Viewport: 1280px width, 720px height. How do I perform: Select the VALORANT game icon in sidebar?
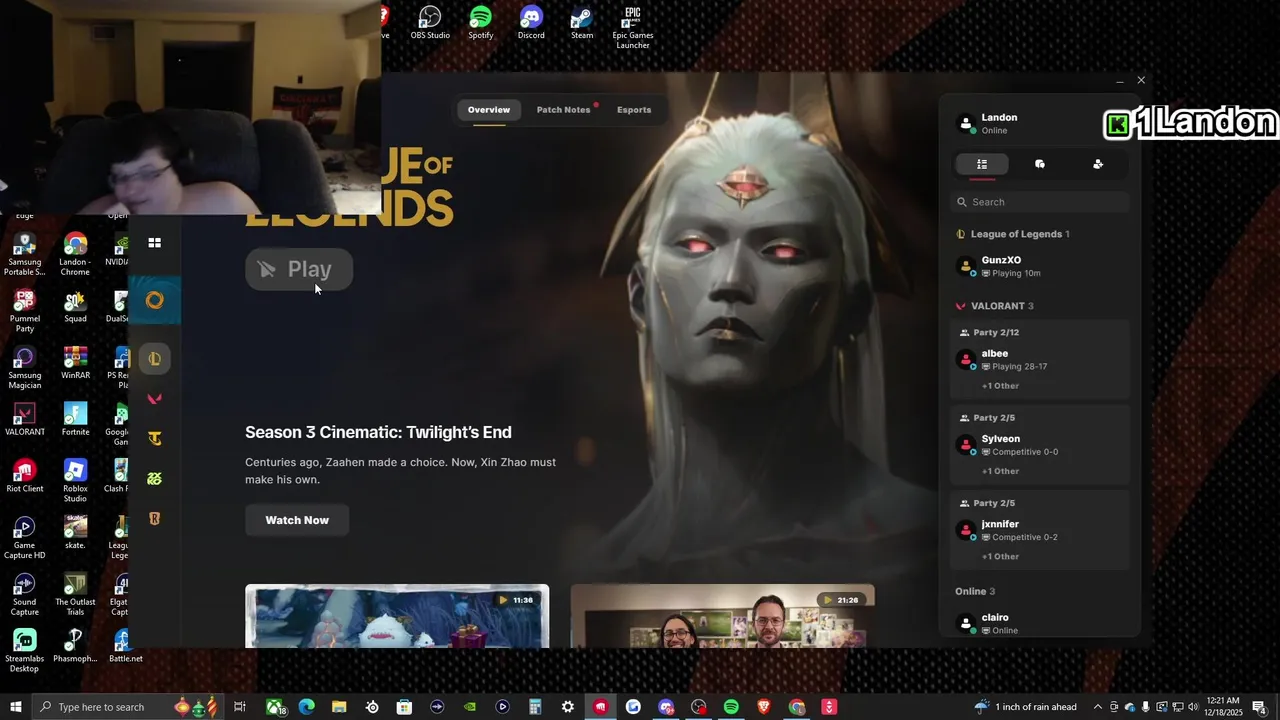tap(155, 399)
